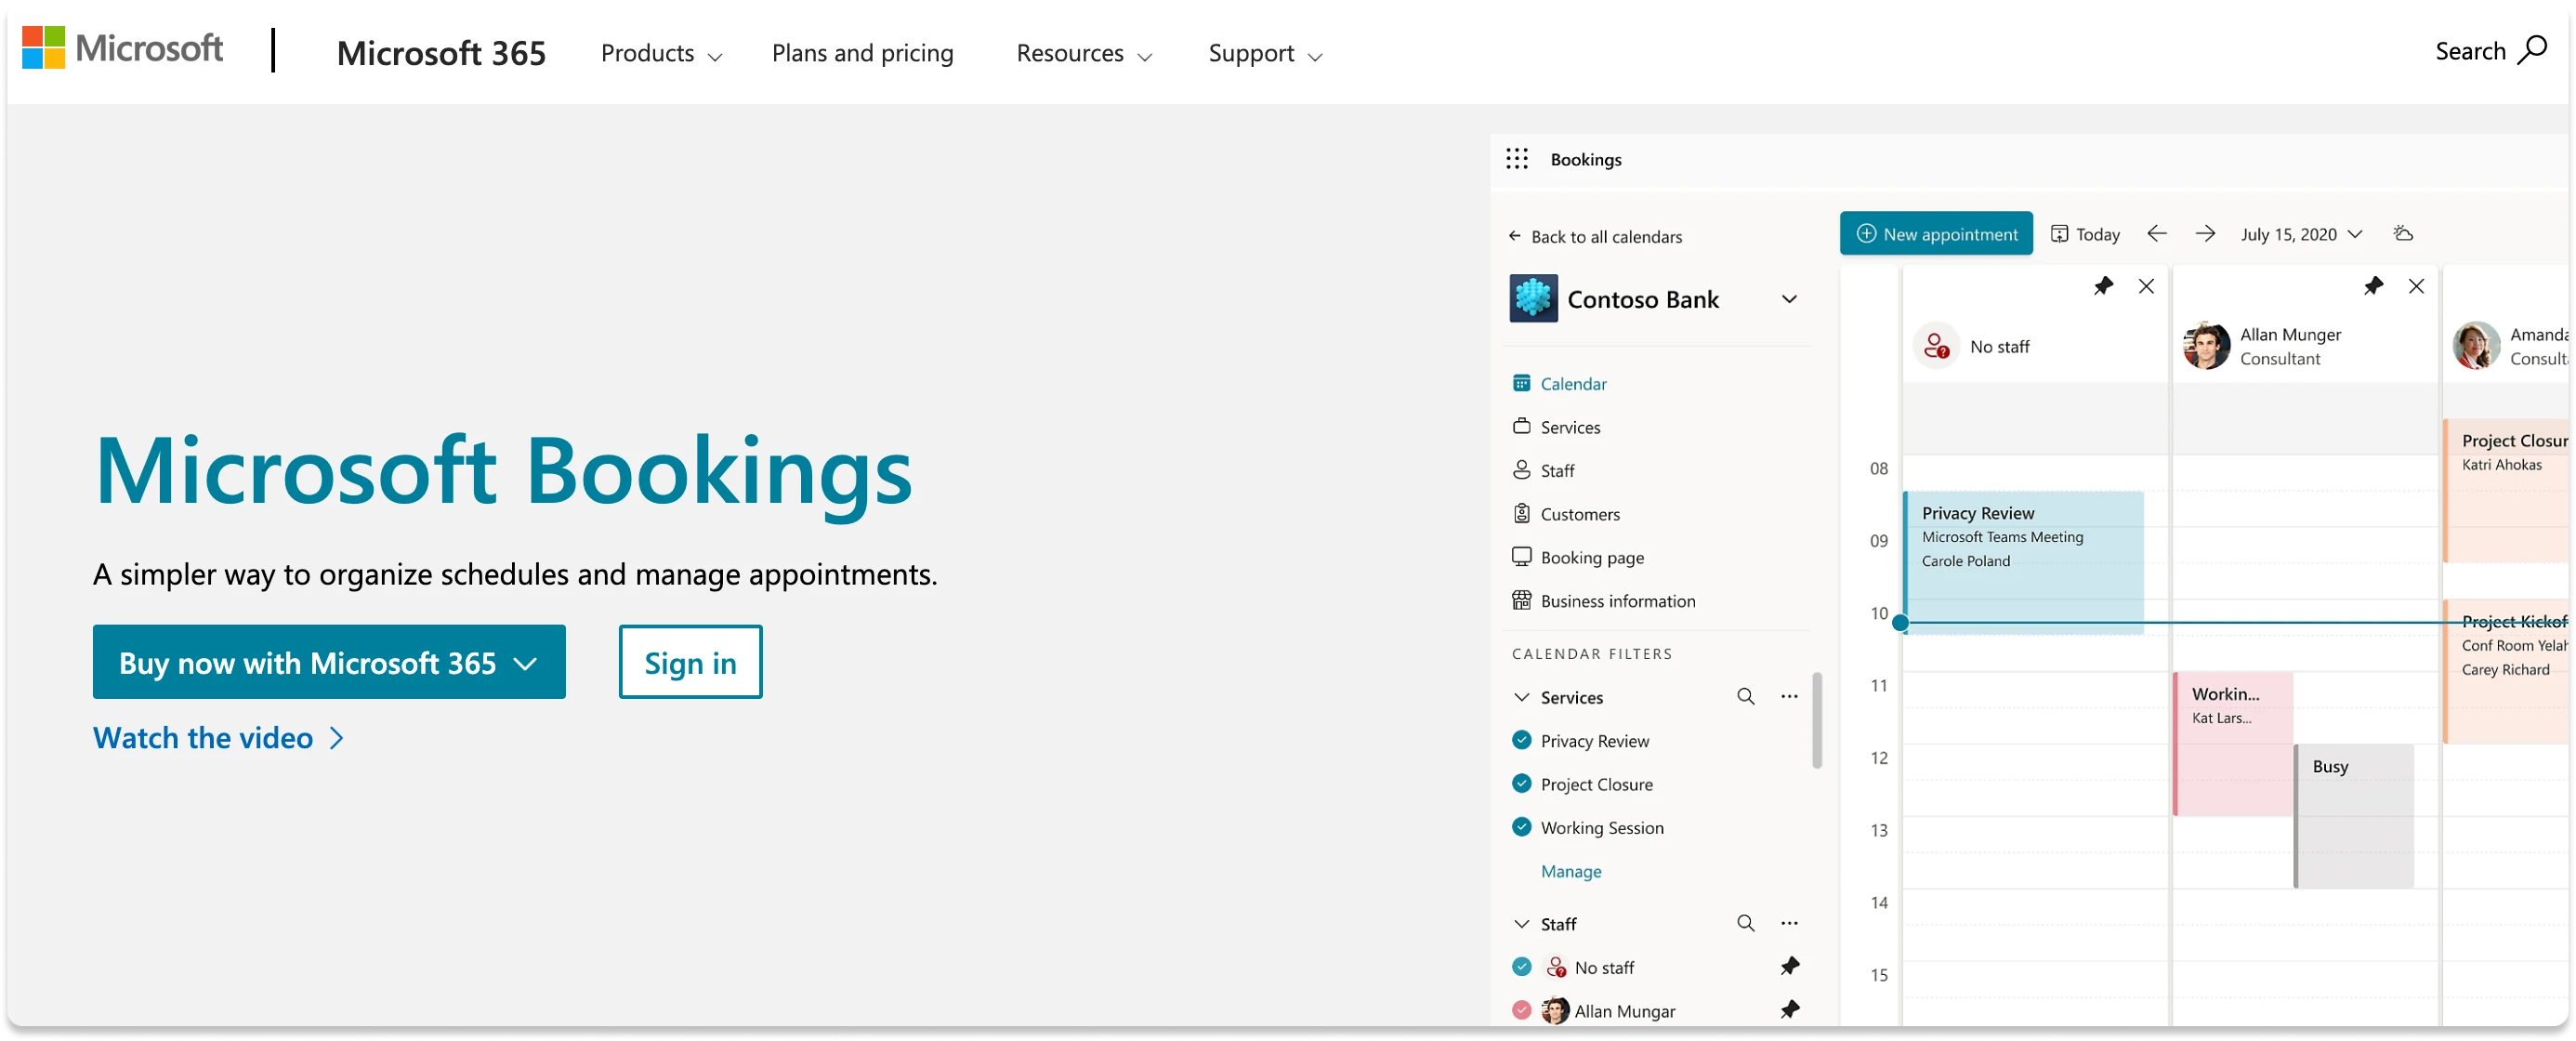Click the calendar filters scrollbar

[1816, 721]
